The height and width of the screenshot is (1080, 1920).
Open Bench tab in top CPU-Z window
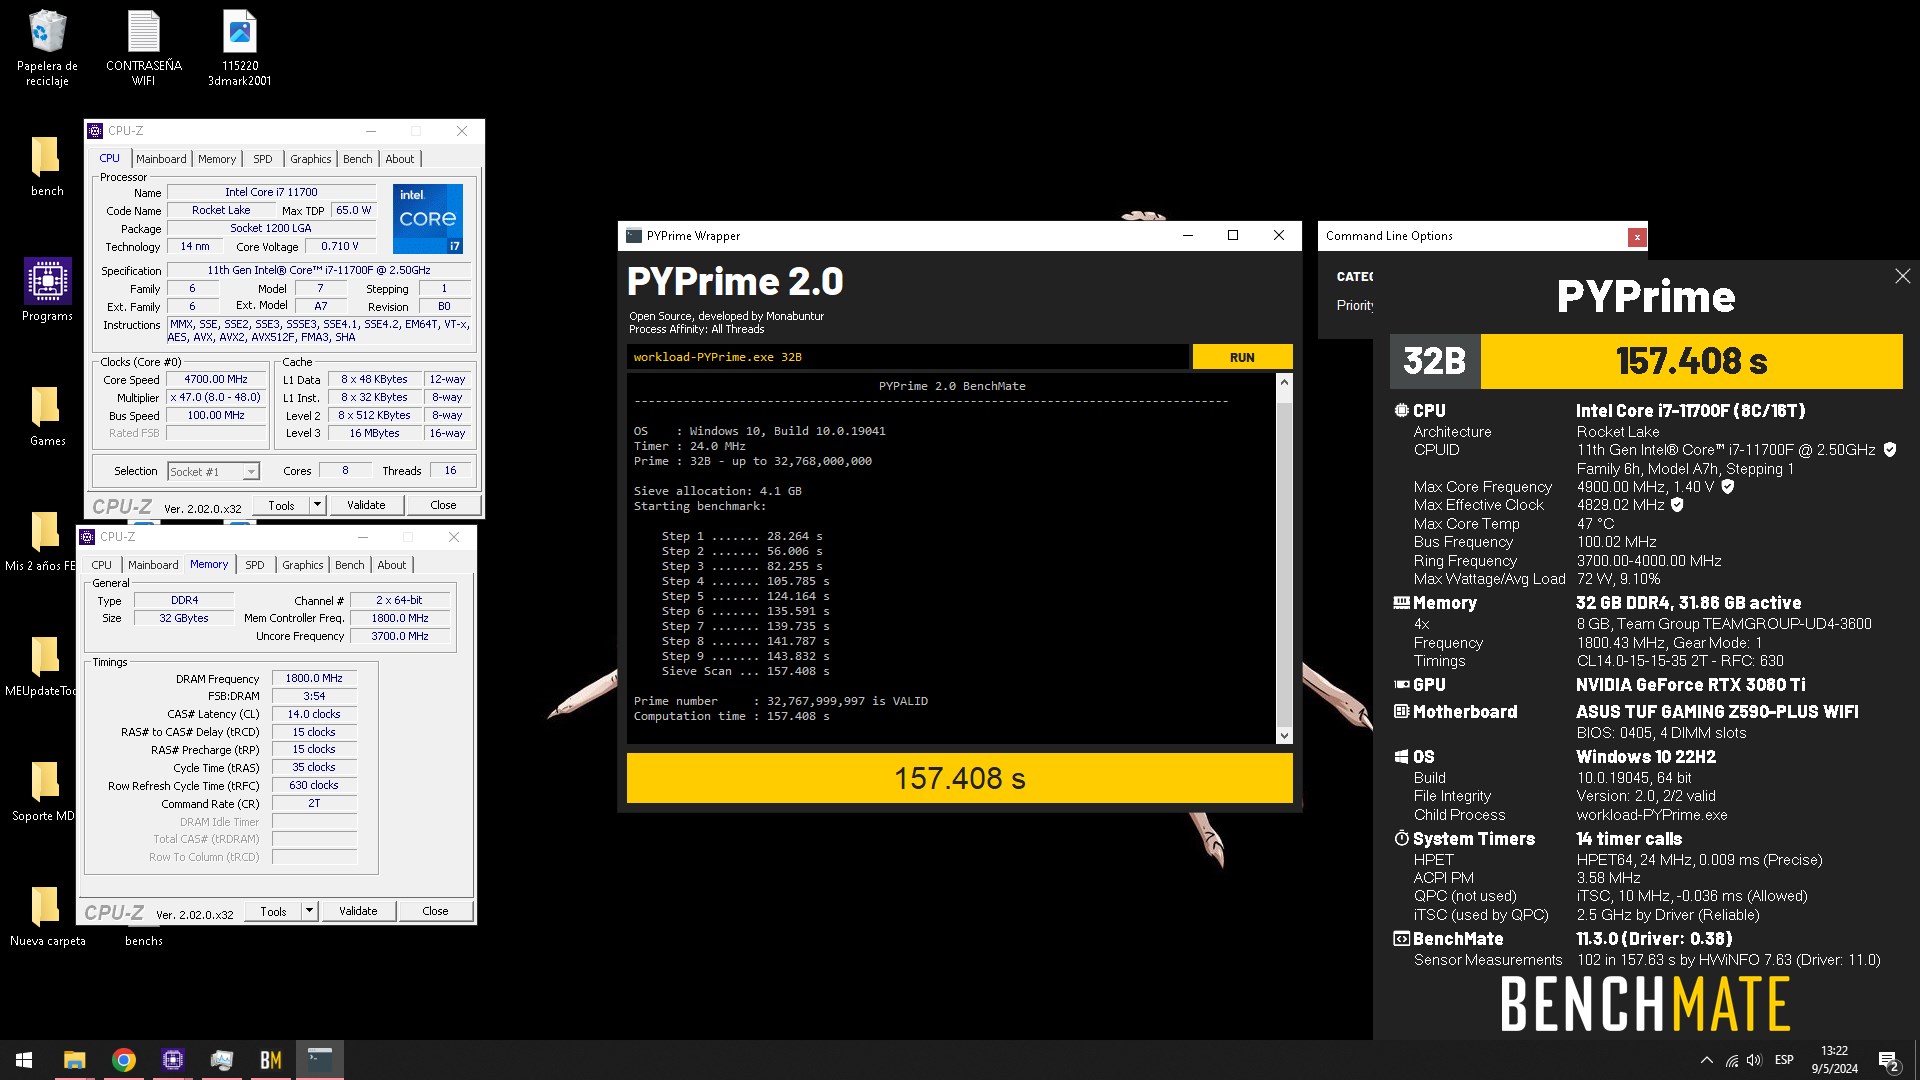click(358, 159)
